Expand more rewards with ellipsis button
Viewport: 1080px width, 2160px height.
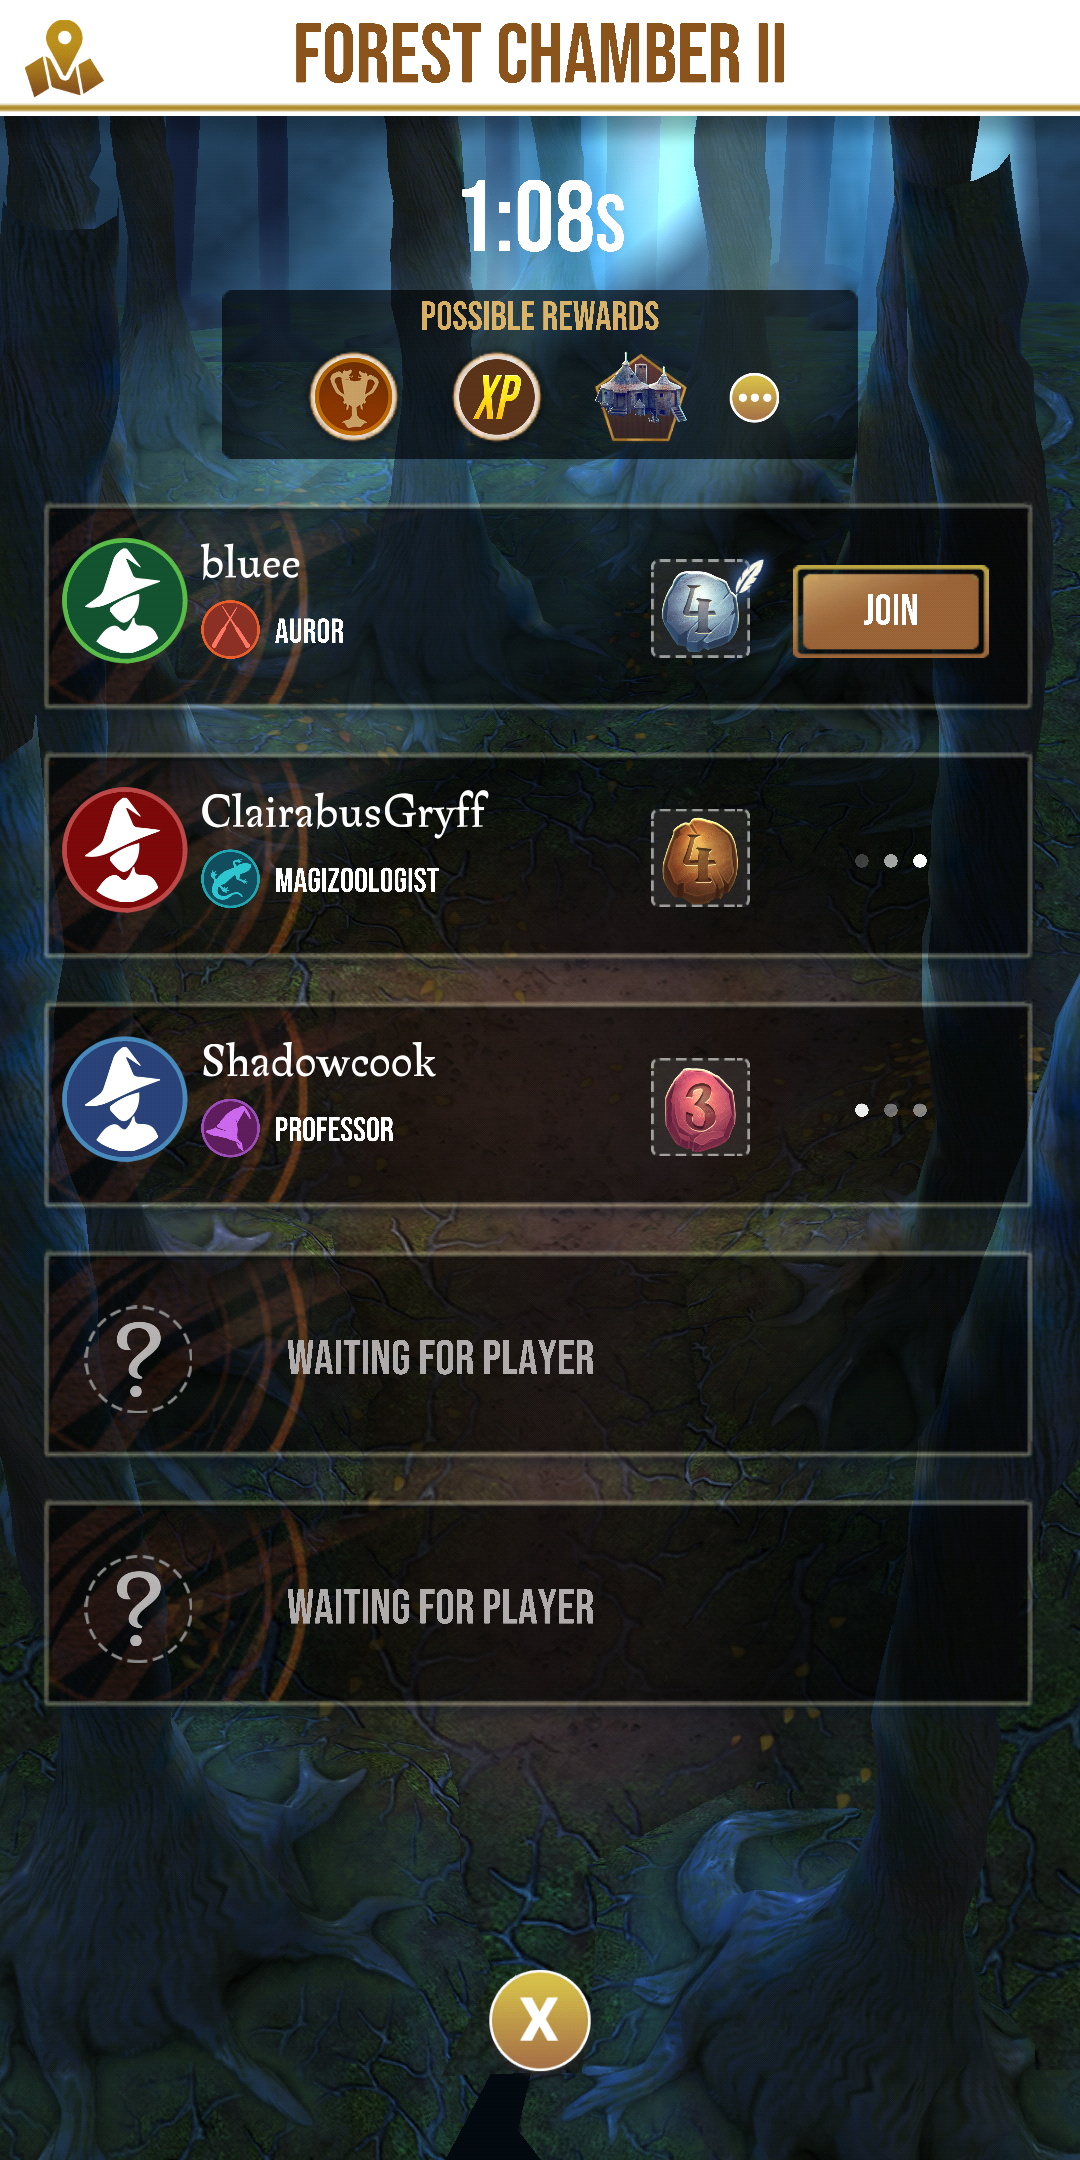pos(754,398)
